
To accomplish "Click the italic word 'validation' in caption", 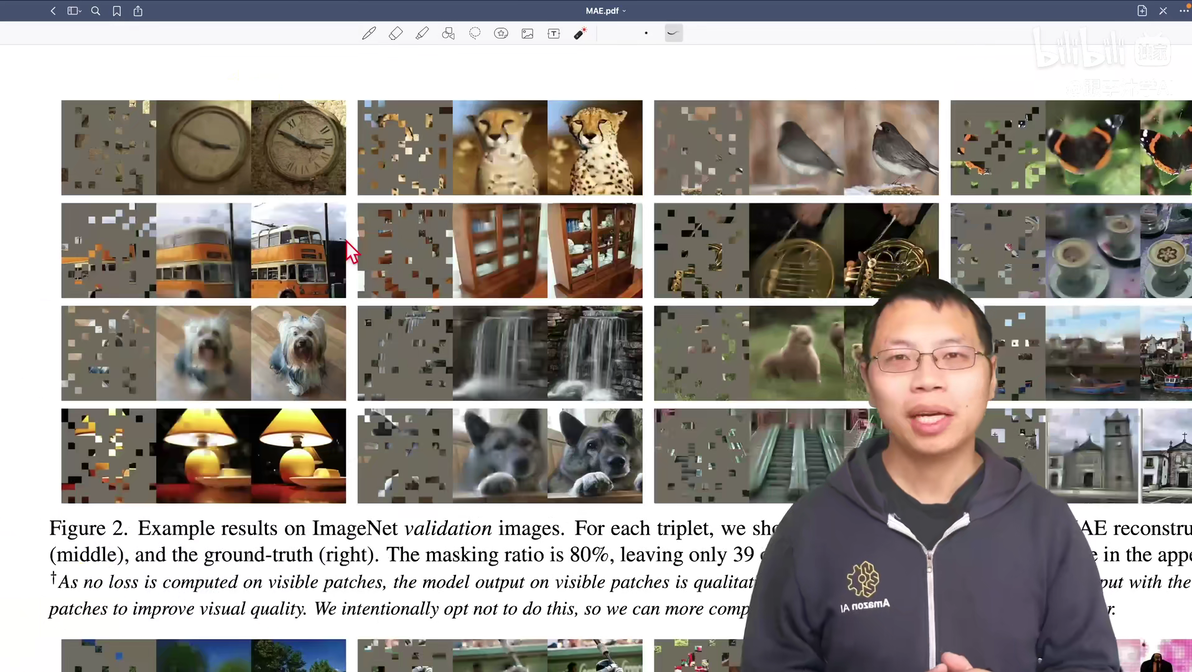I will click(448, 528).
